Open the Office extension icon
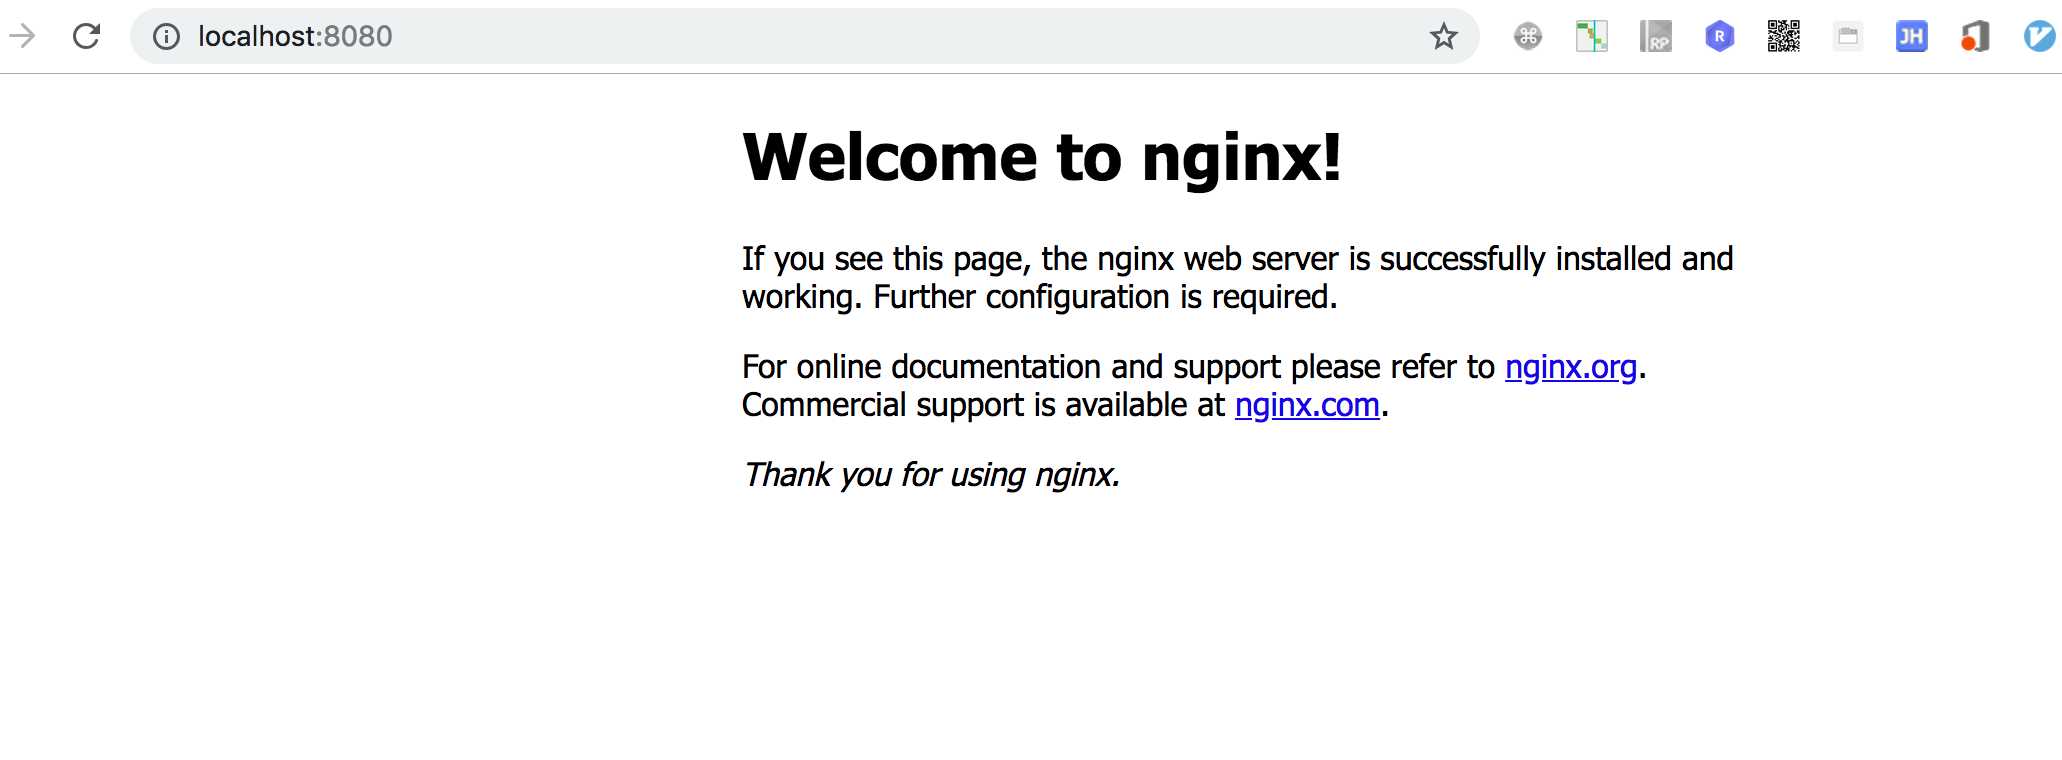The image size is (2062, 760). (x=1975, y=37)
